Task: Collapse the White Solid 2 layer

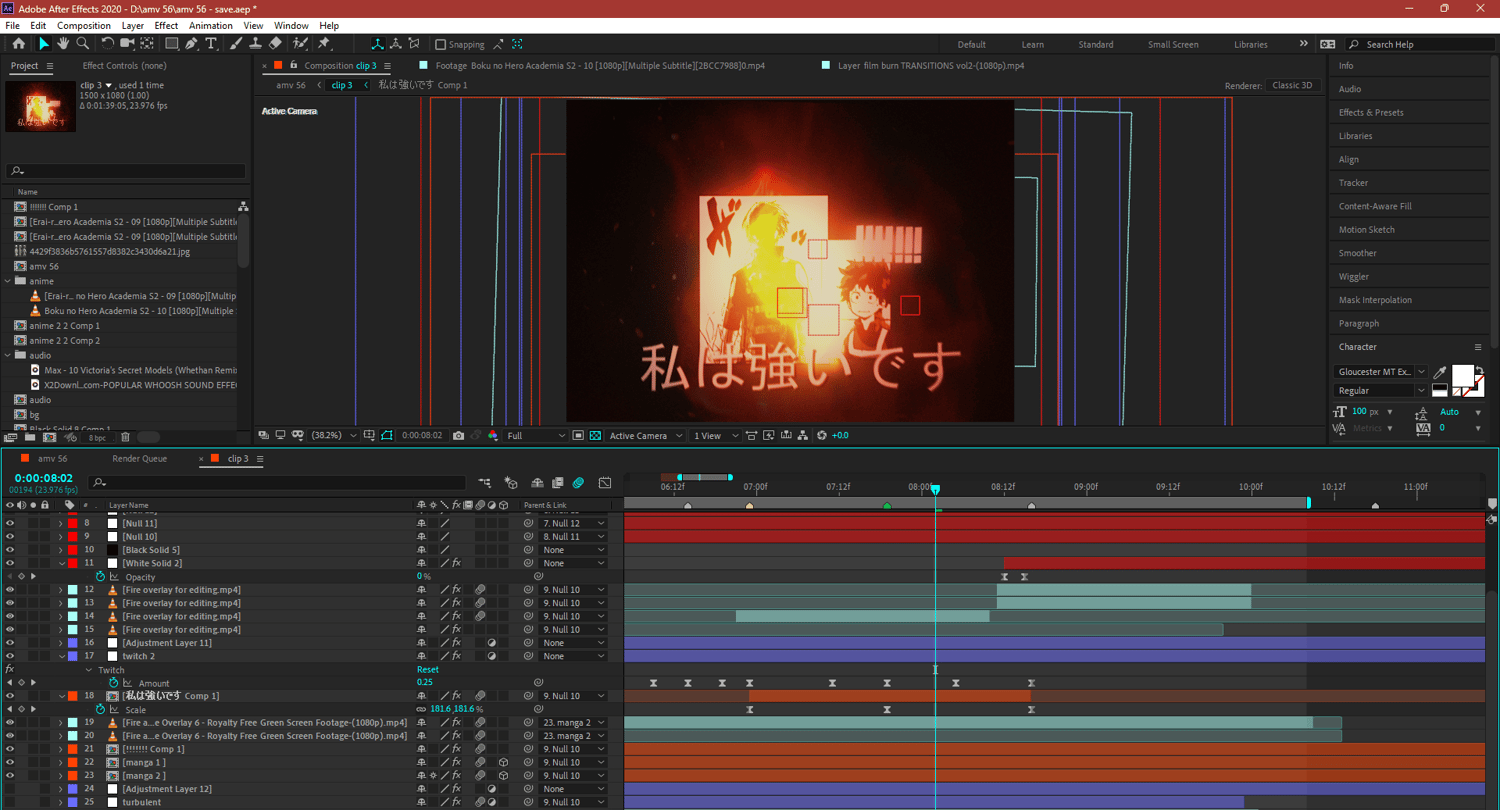Action: [60, 563]
